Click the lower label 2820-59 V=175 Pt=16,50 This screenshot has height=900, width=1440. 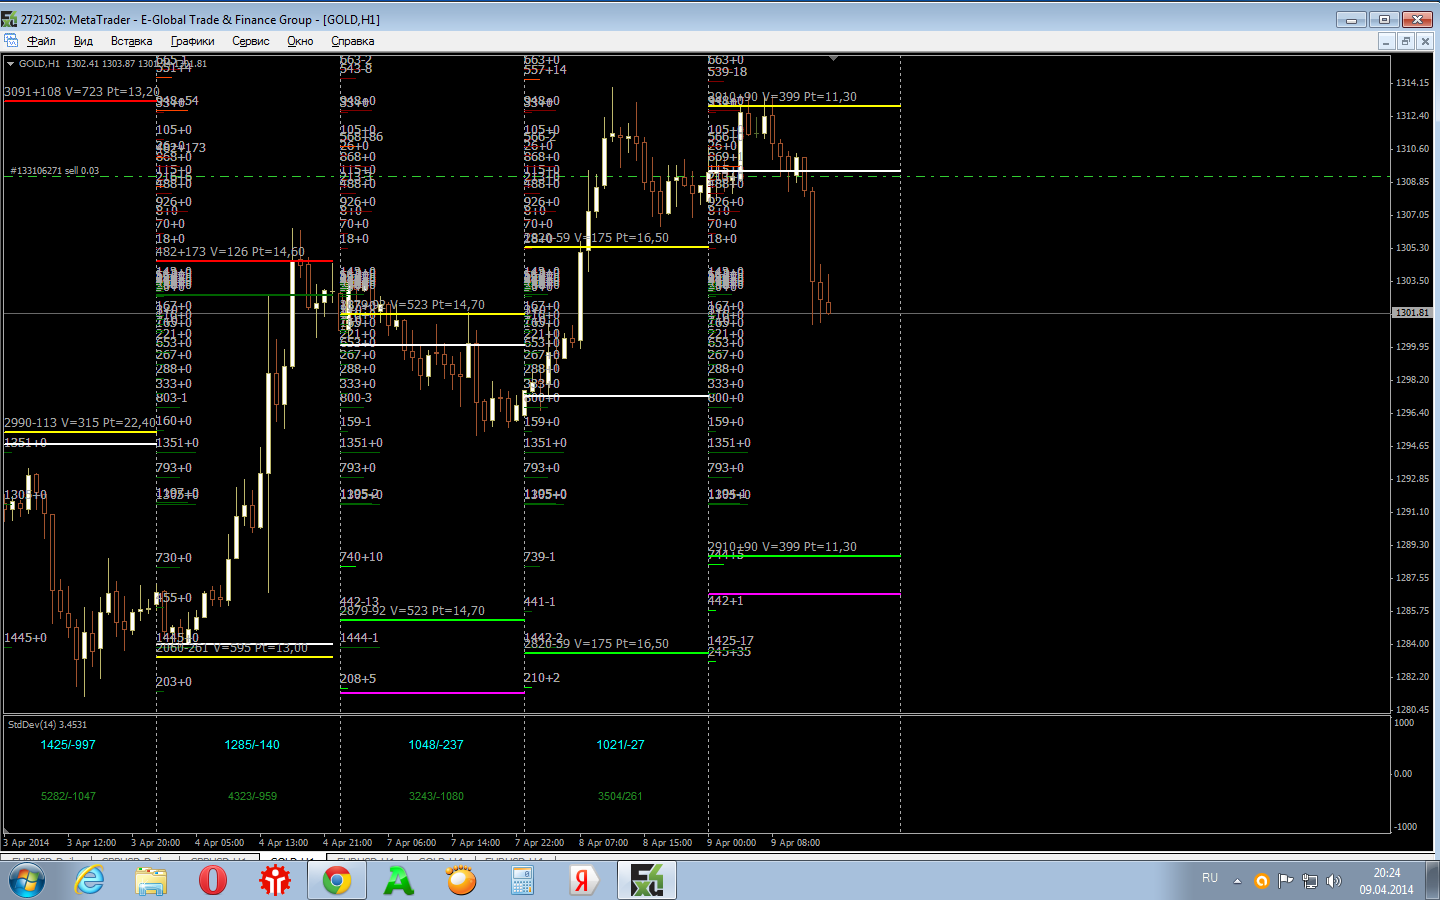596,644
